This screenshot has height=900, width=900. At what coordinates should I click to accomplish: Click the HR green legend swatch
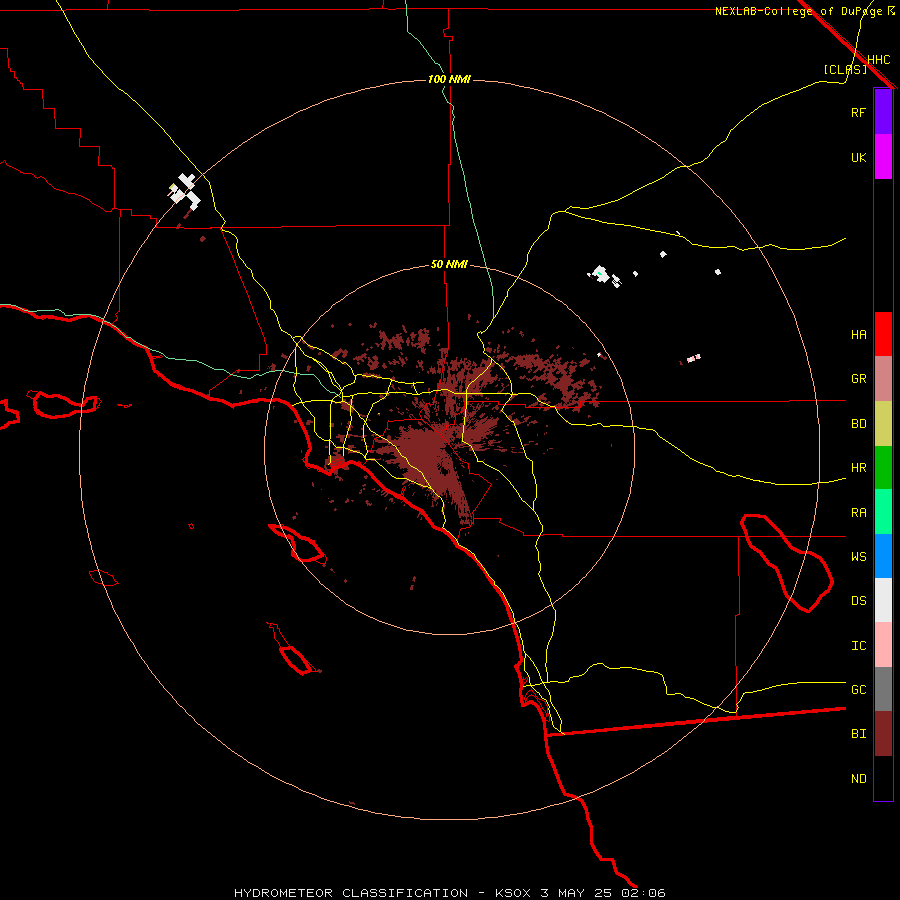(x=883, y=468)
